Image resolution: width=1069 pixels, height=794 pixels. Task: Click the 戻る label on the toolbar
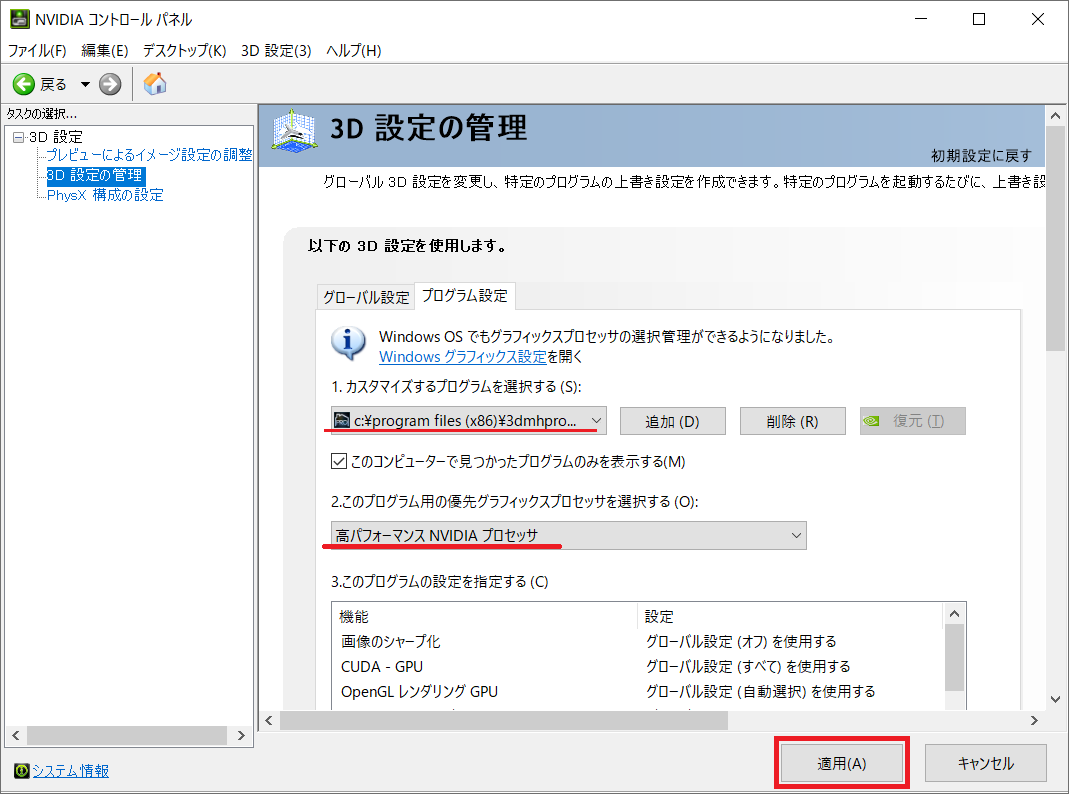(x=53, y=85)
